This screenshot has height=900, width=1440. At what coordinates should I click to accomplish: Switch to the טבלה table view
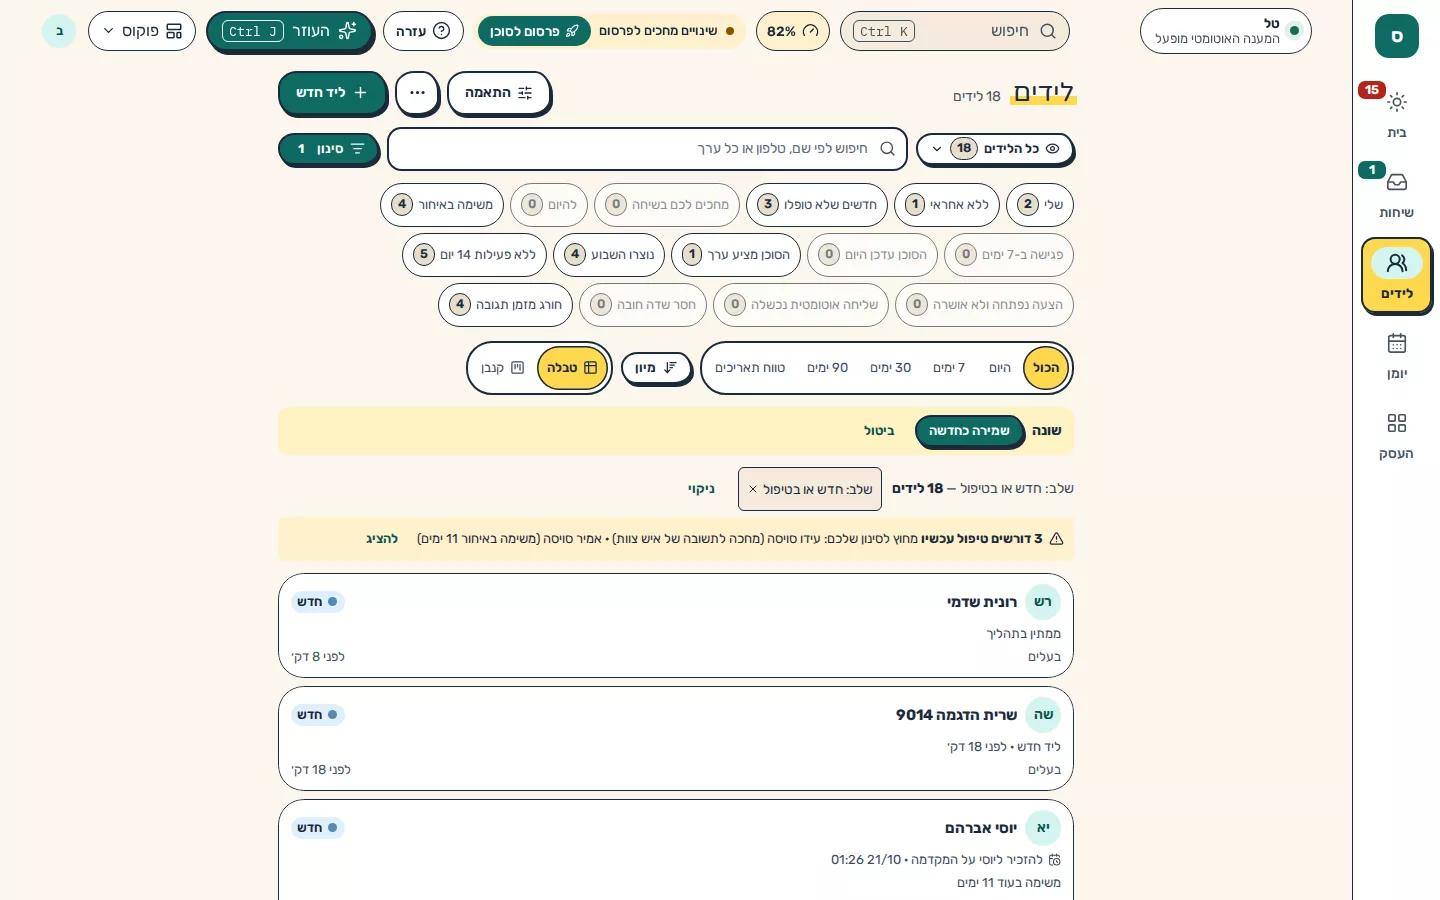pos(572,368)
